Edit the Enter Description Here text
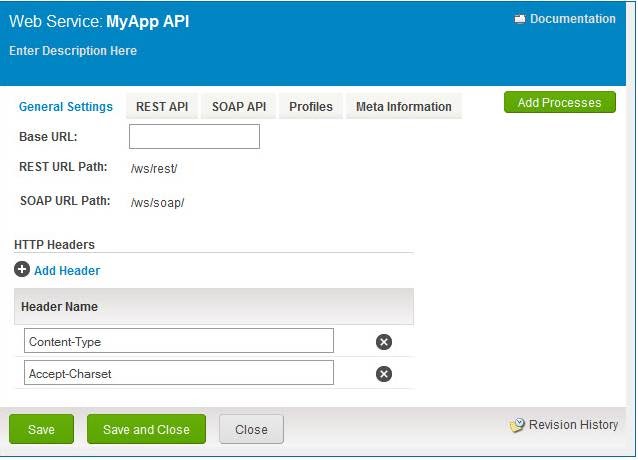The width and height of the screenshot is (638, 460). tap(73, 51)
